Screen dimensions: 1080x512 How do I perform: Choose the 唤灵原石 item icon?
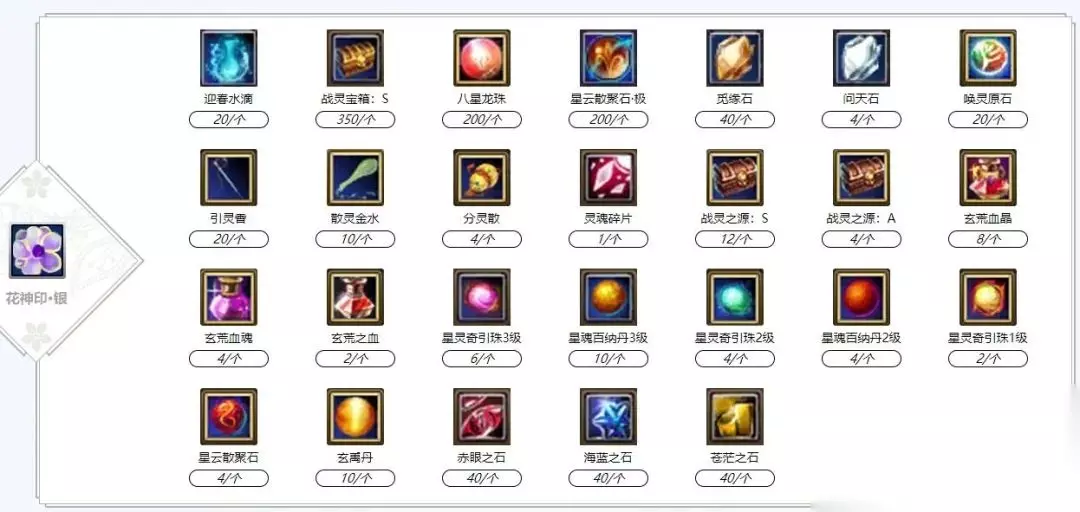tap(988, 58)
